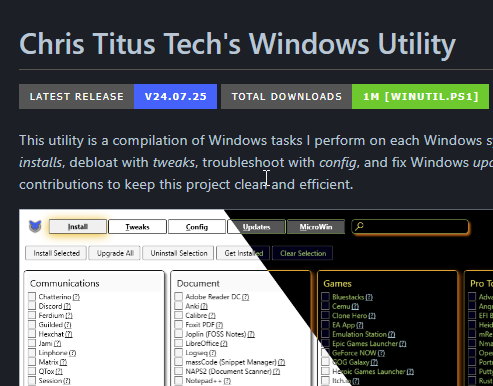Switch to the Install tab
The height and width of the screenshot is (386, 493).
point(78,227)
